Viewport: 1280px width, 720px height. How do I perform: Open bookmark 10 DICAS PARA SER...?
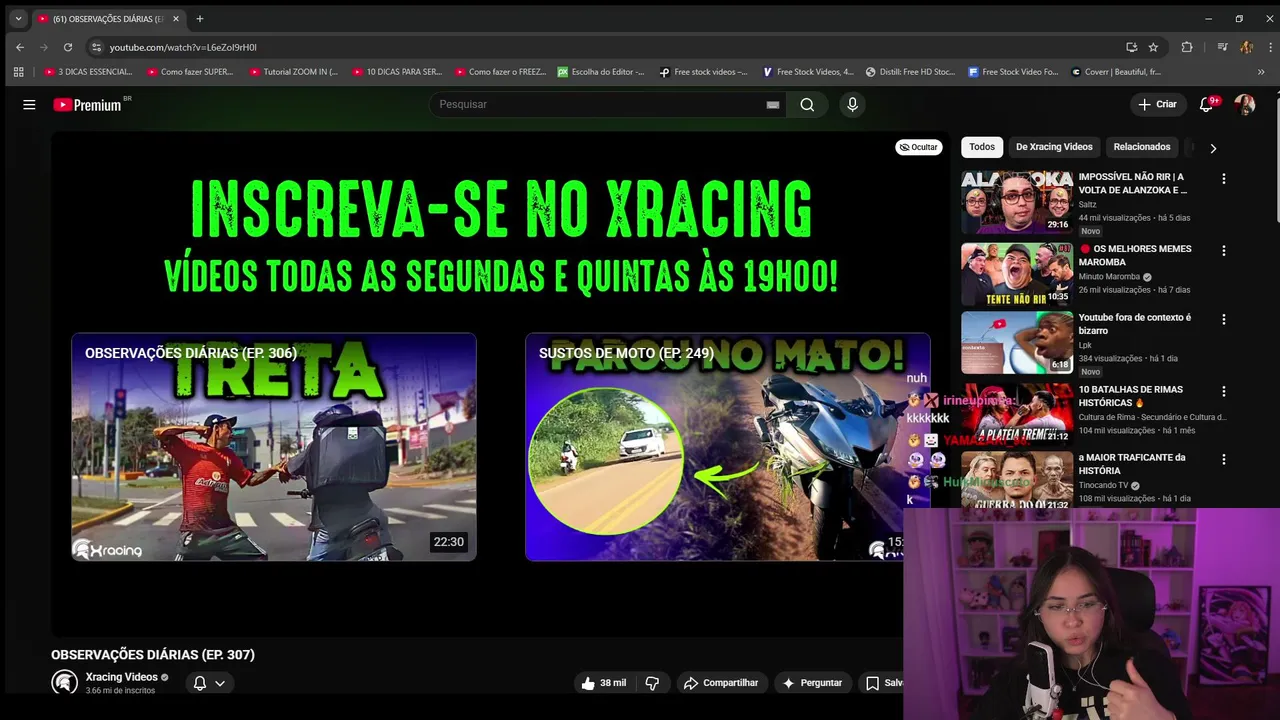pos(396,72)
